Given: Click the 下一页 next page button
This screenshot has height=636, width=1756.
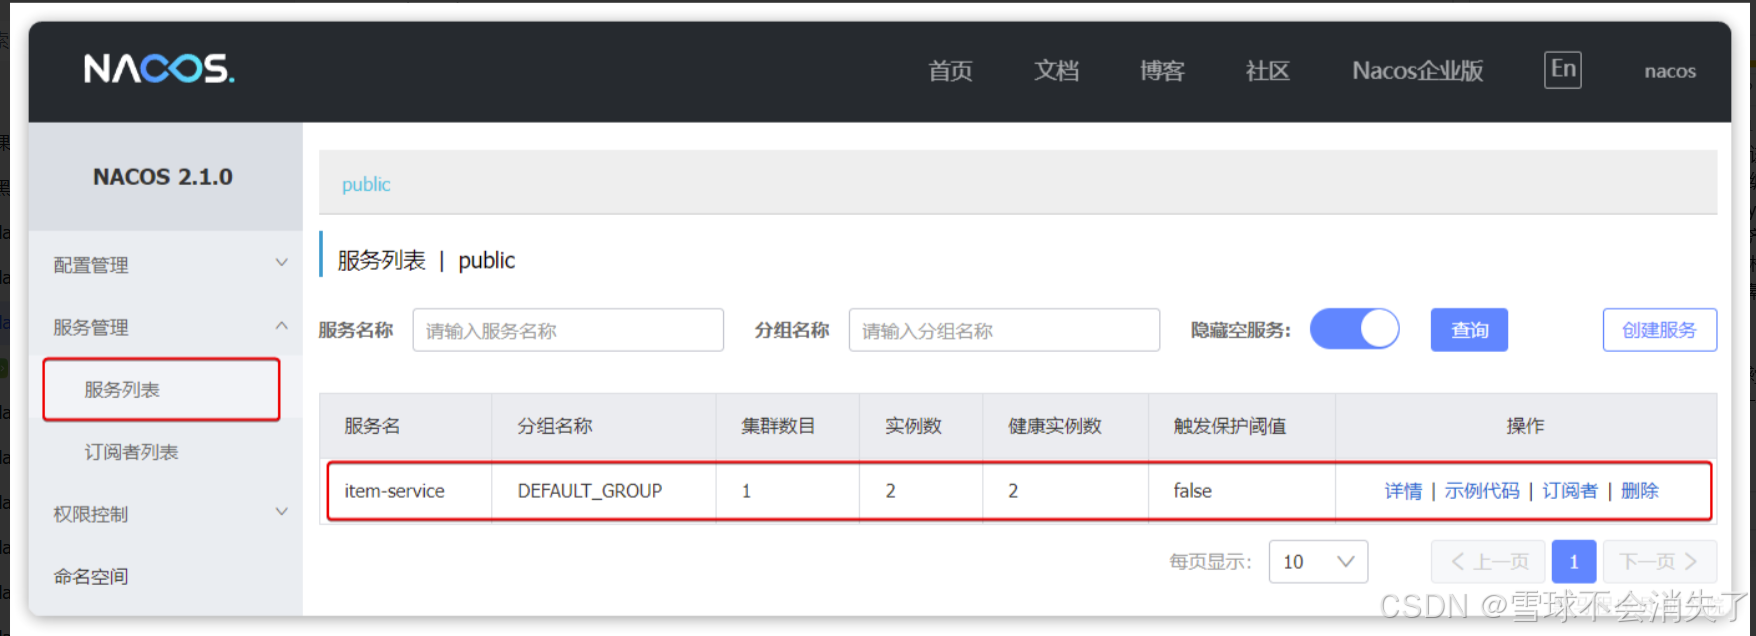Looking at the screenshot, I should click(x=1660, y=562).
